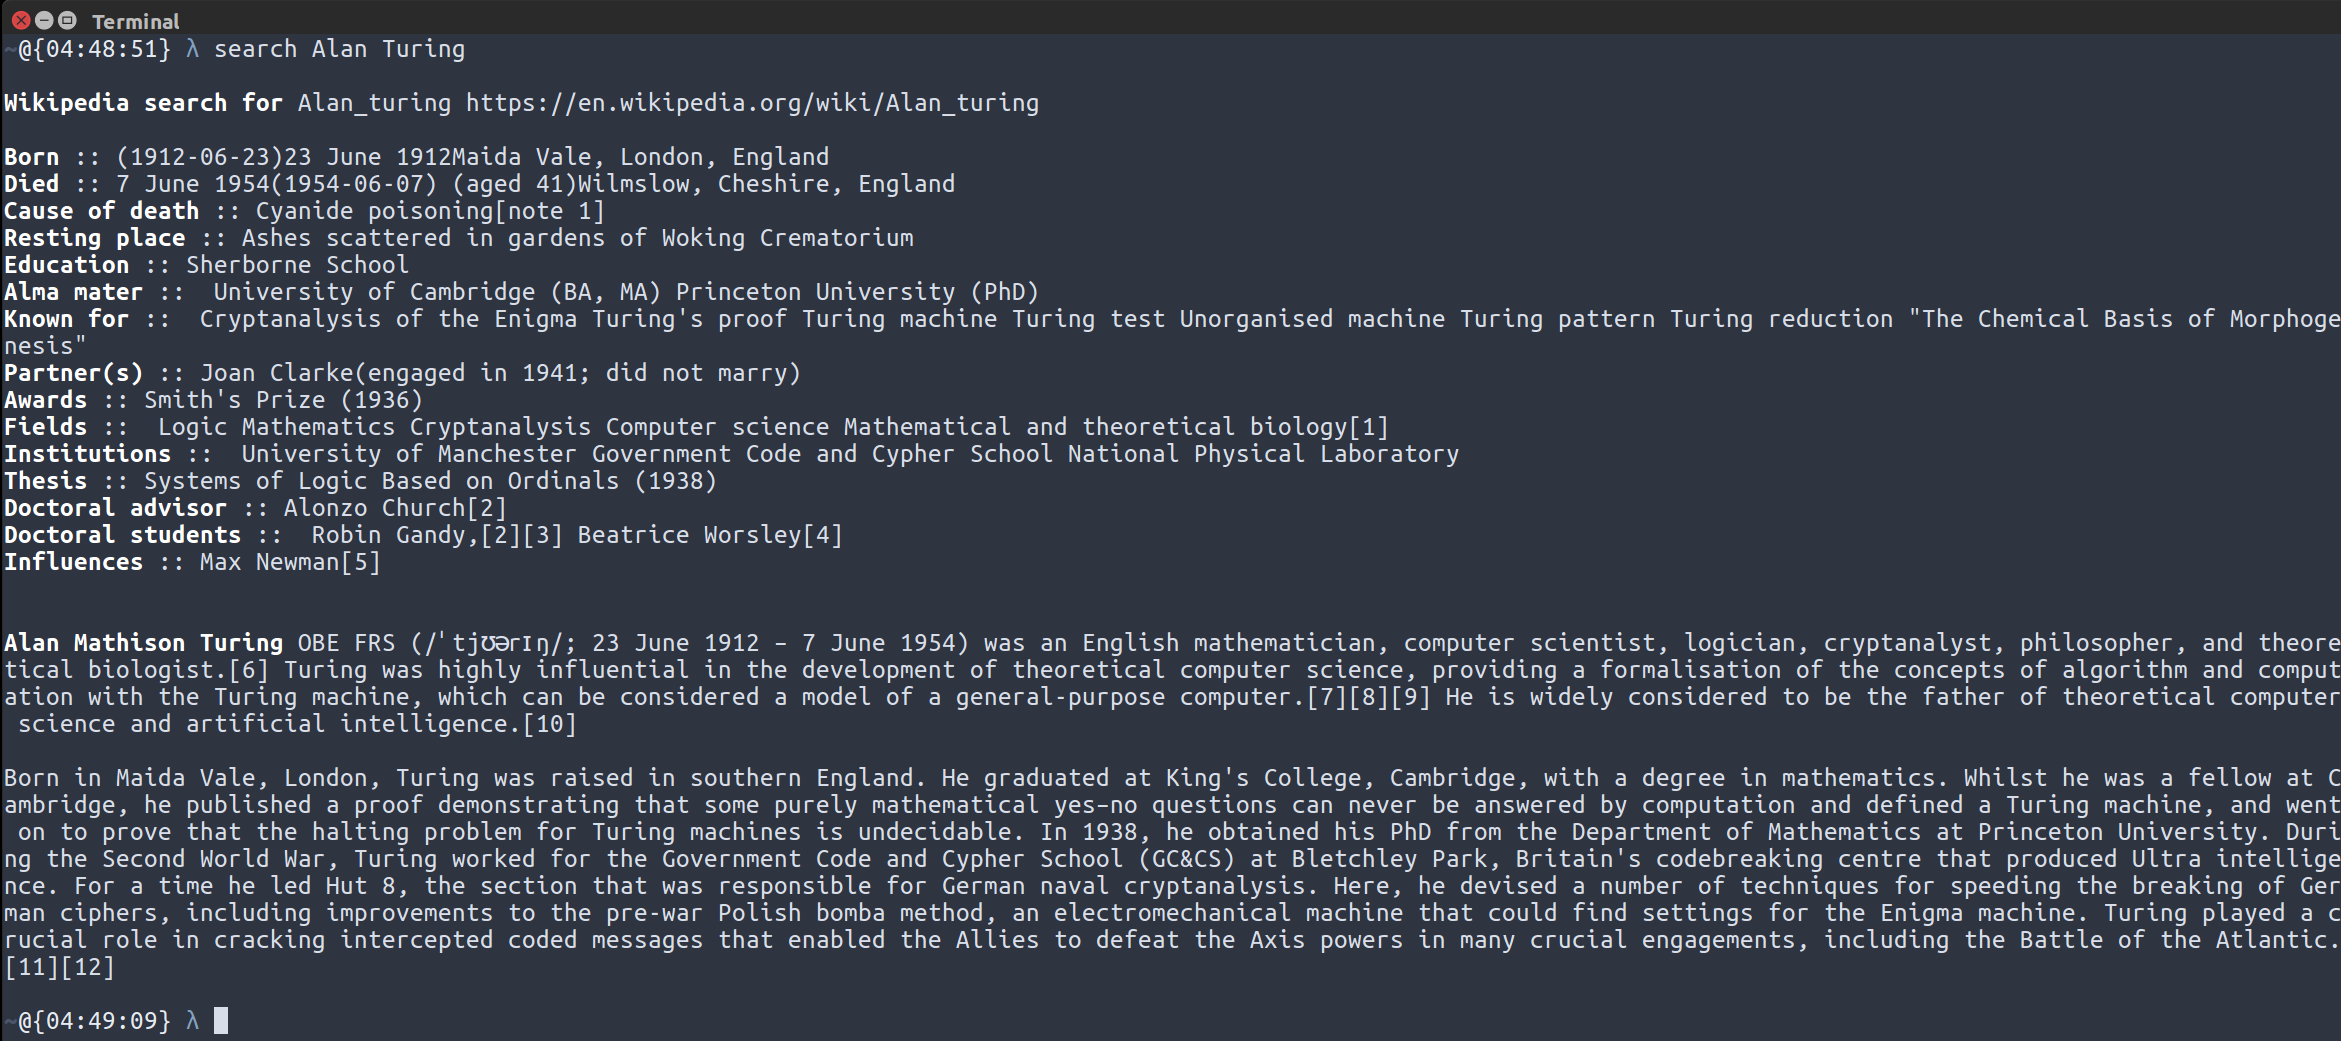Click the [11][12] citation references
The height and width of the screenshot is (1041, 2341).
[59, 966]
